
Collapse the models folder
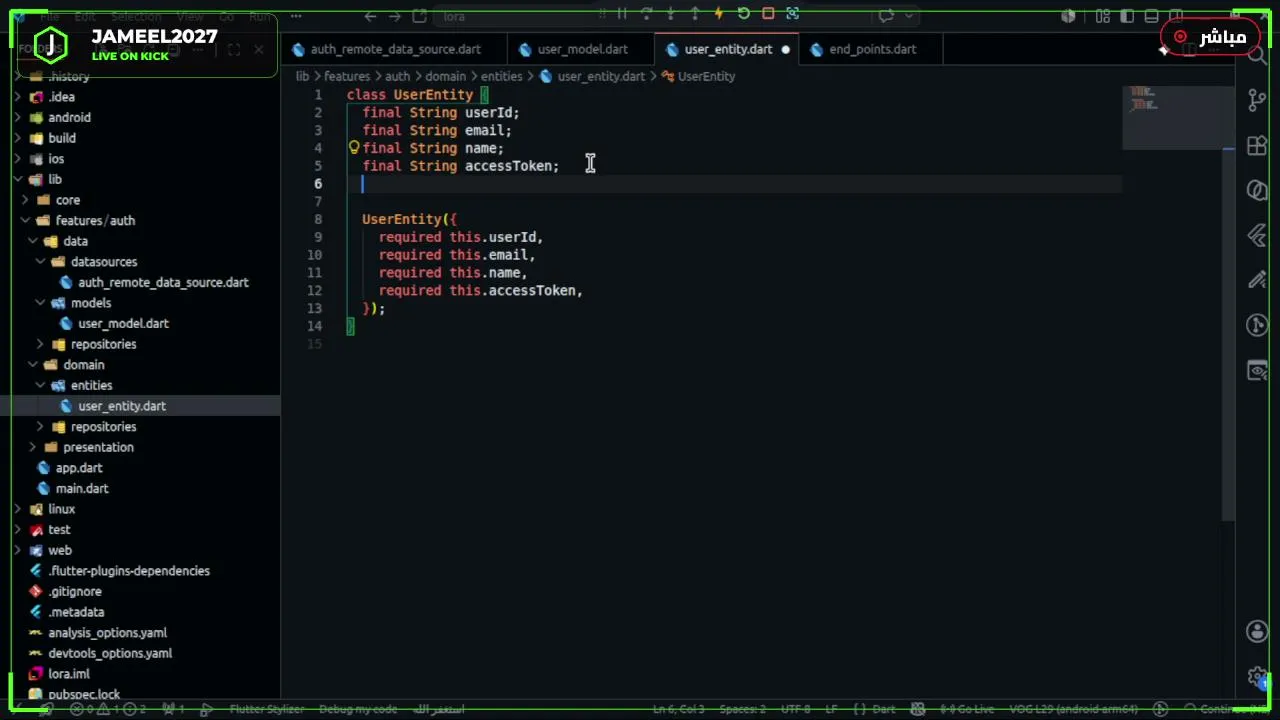[x=41, y=303]
